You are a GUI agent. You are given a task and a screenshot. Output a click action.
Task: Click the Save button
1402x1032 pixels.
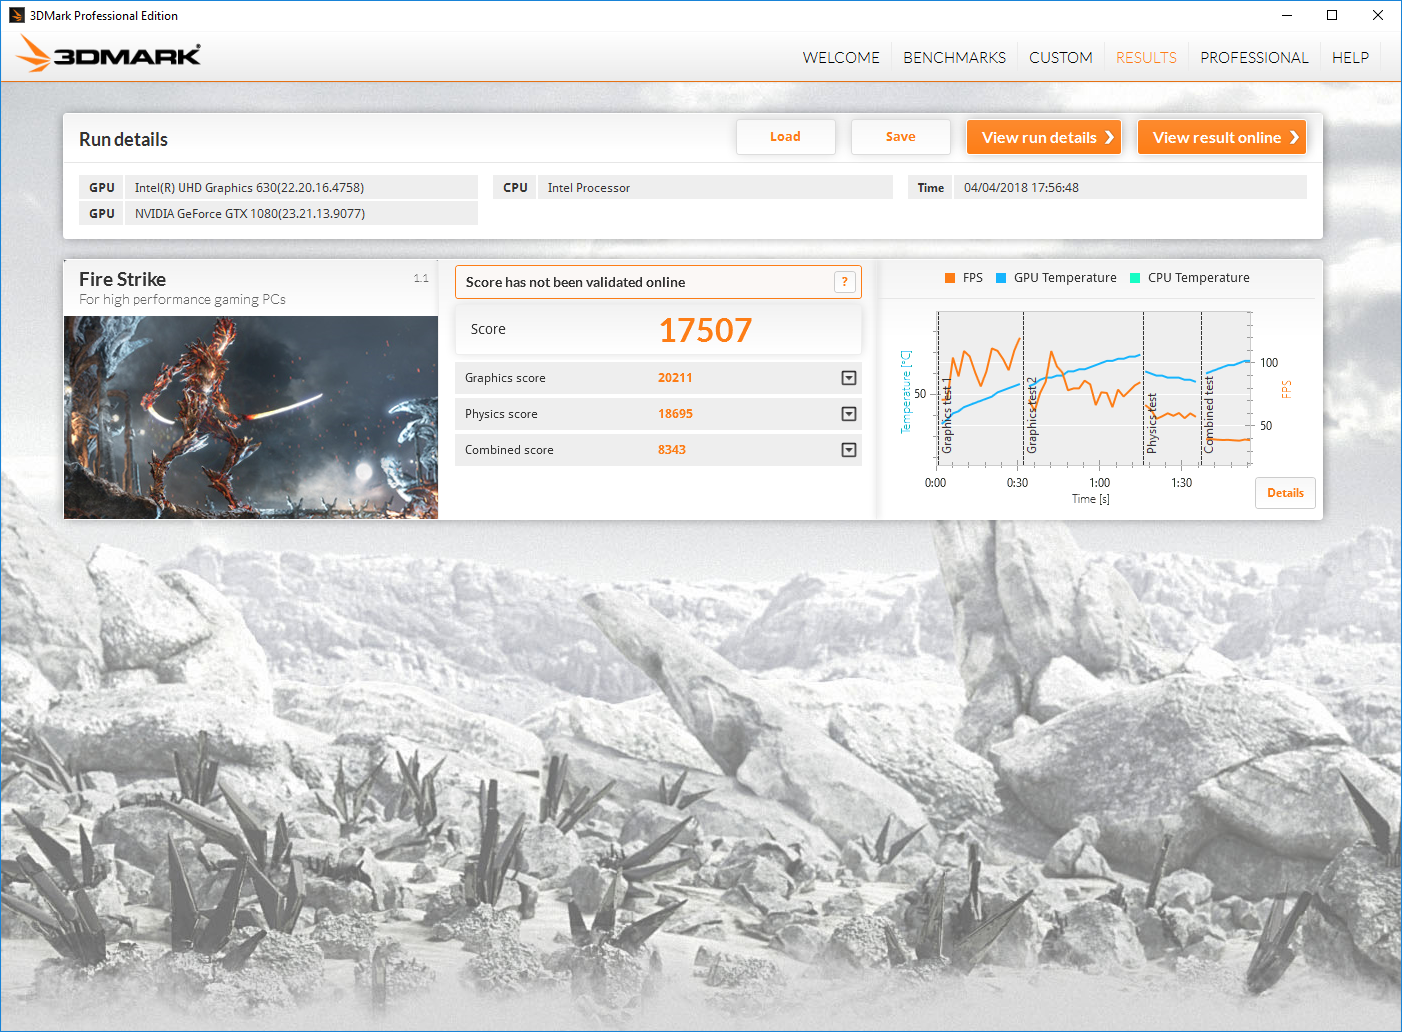point(901,137)
